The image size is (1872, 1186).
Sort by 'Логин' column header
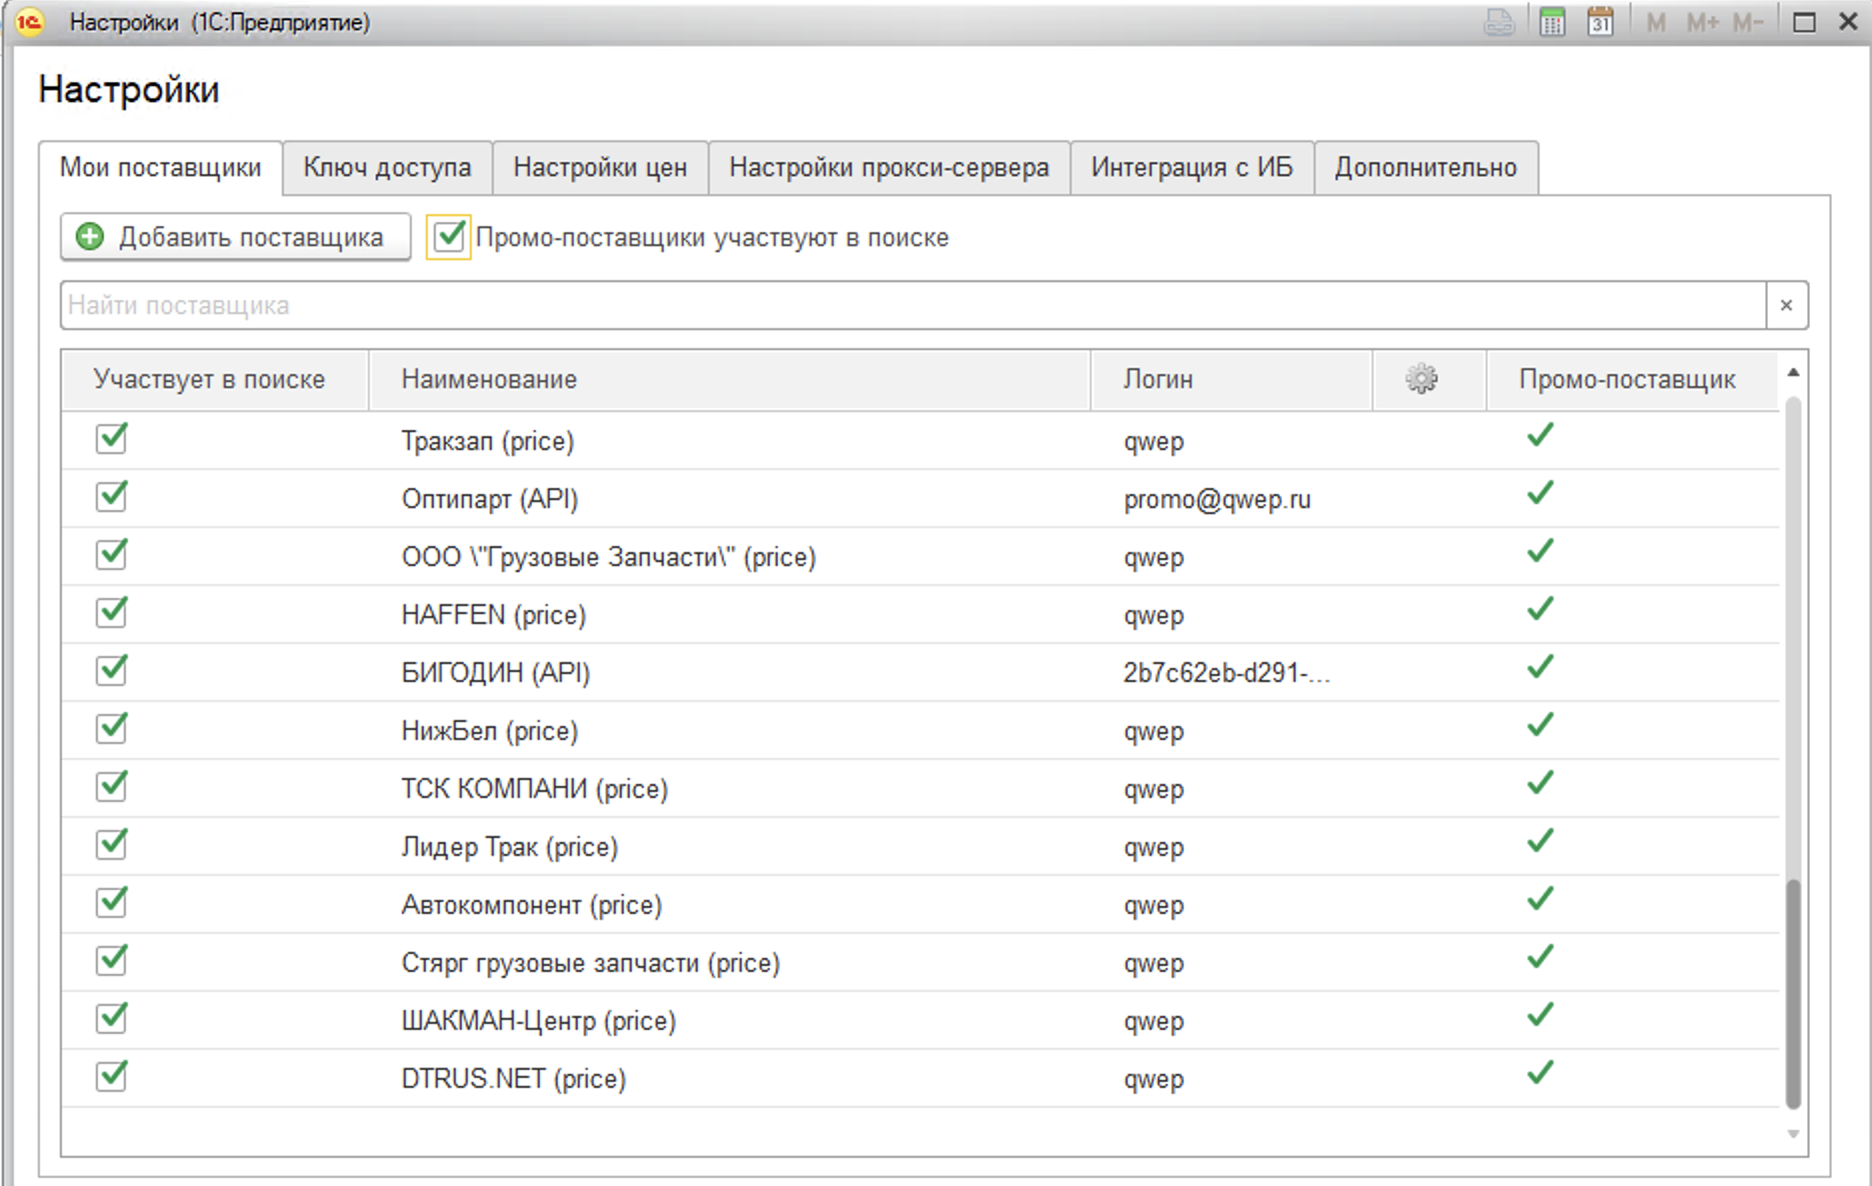click(1231, 379)
